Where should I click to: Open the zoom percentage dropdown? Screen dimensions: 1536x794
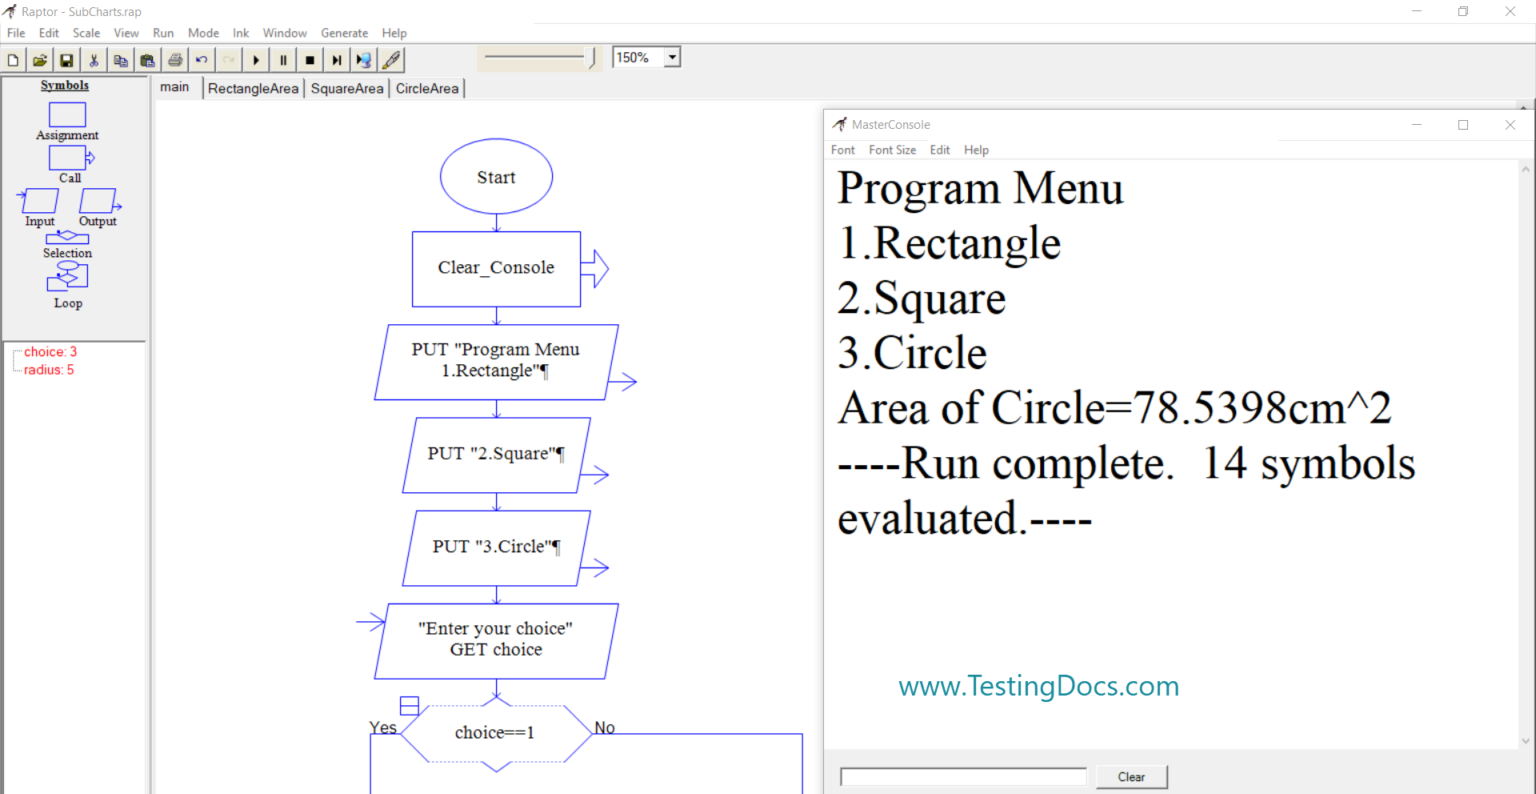(671, 57)
